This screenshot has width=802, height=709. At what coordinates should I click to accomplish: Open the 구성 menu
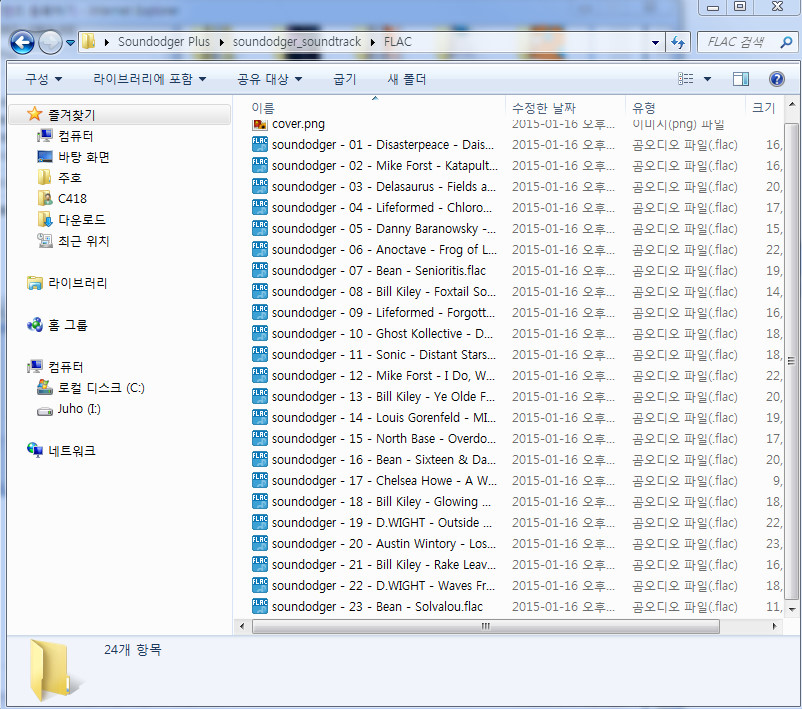click(43, 79)
